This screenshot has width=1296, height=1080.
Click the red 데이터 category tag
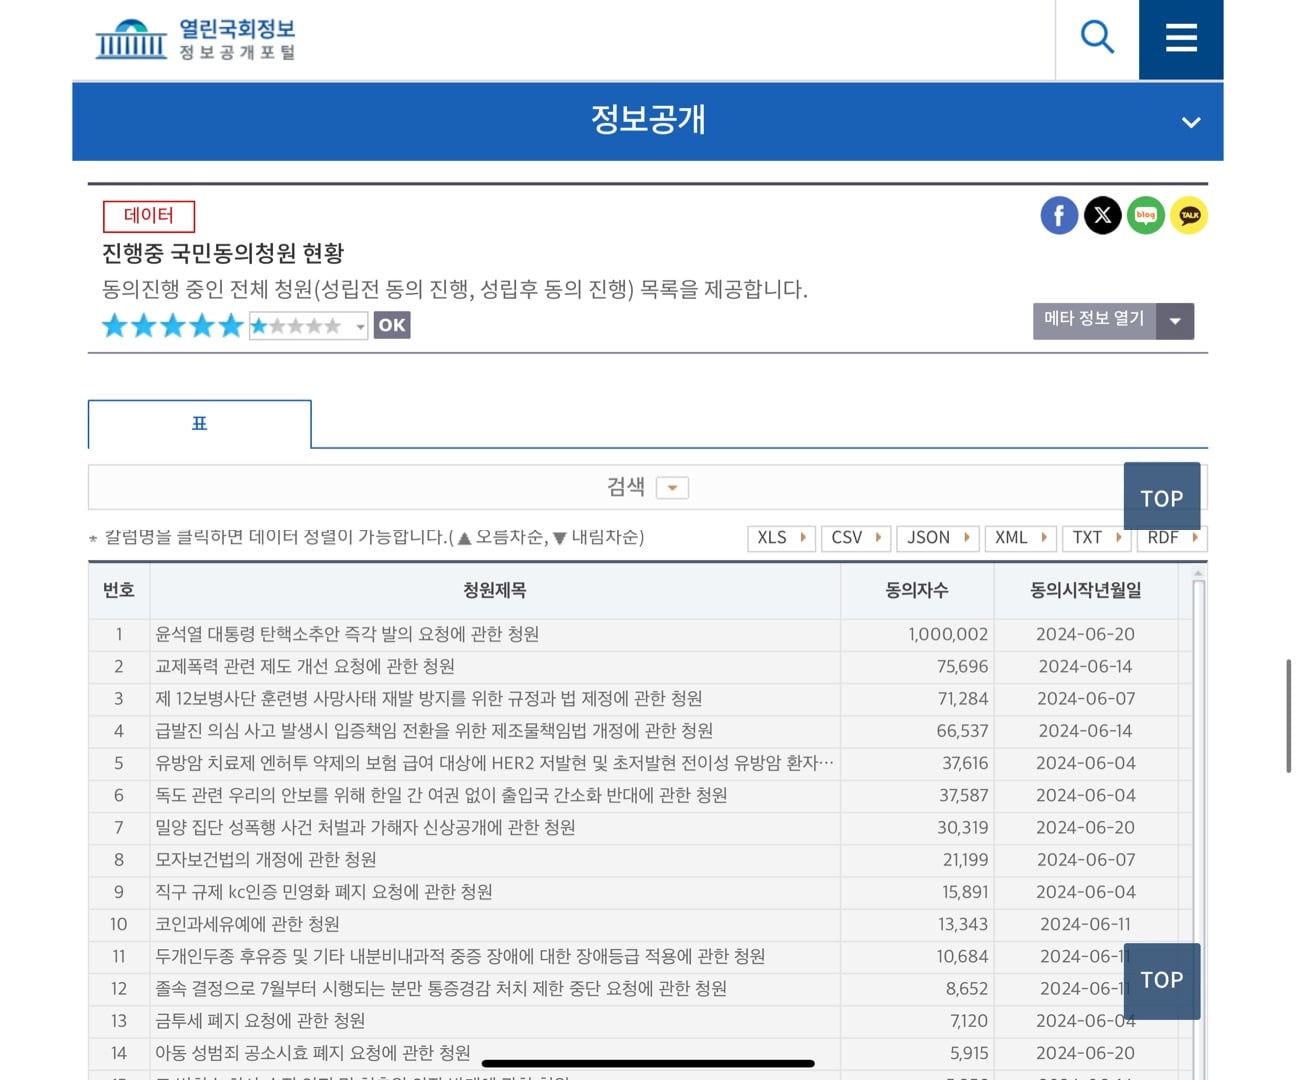click(x=149, y=216)
